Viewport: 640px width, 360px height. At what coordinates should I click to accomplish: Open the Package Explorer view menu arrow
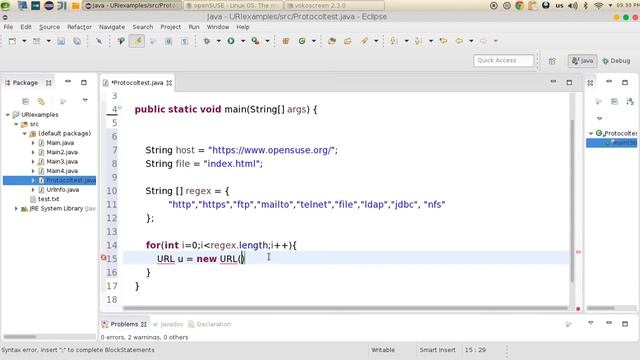tap(85, 100)
